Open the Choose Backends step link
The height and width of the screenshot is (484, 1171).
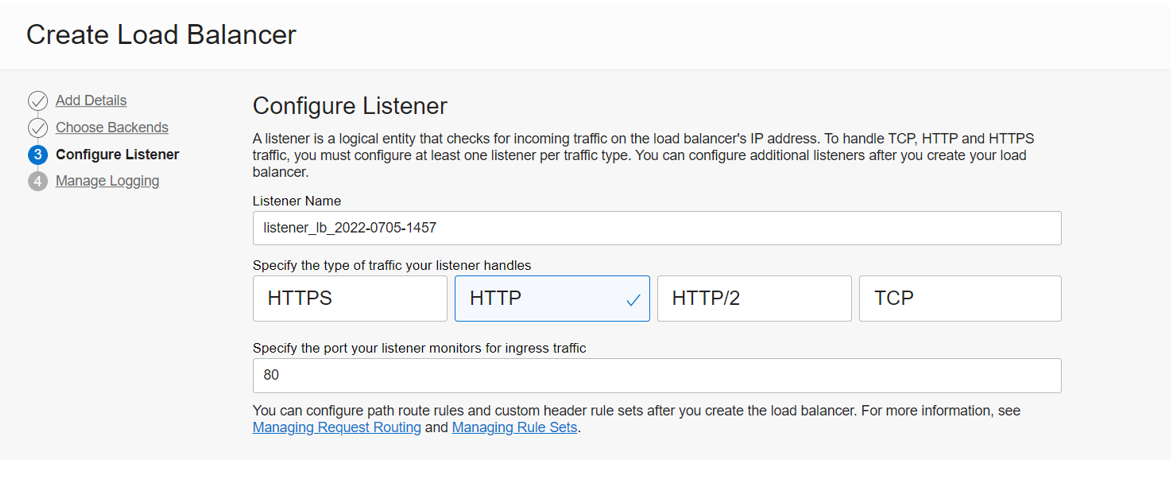[112, 127]
